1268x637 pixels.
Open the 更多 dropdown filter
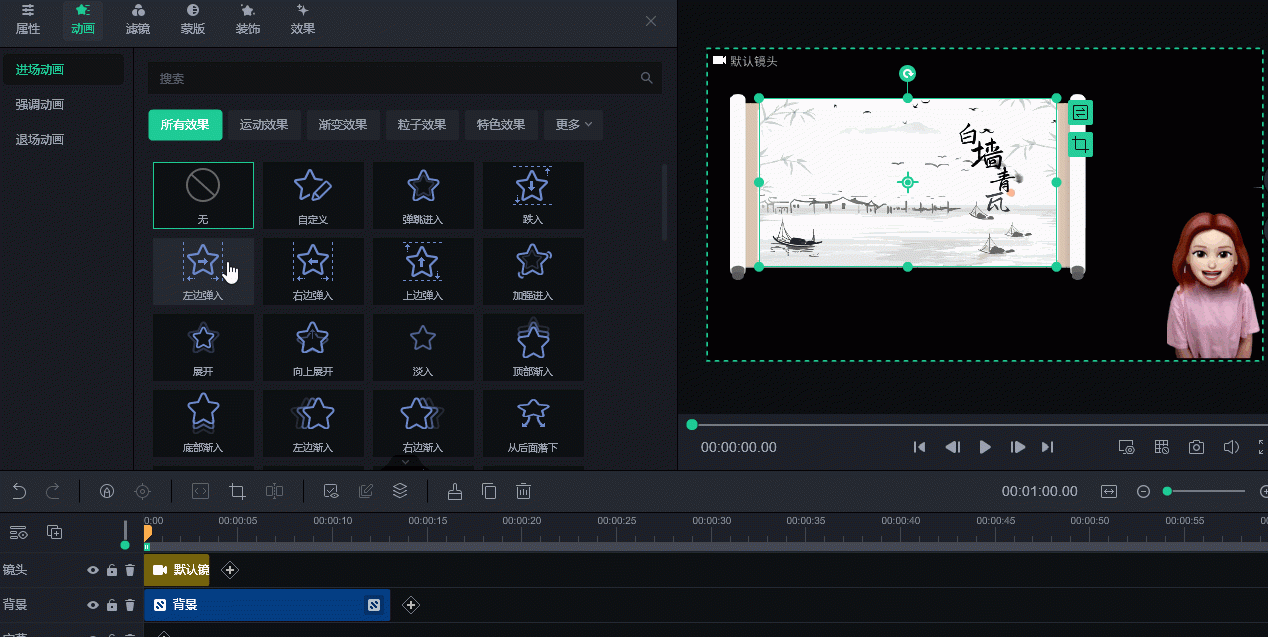(x=573, y=125)
